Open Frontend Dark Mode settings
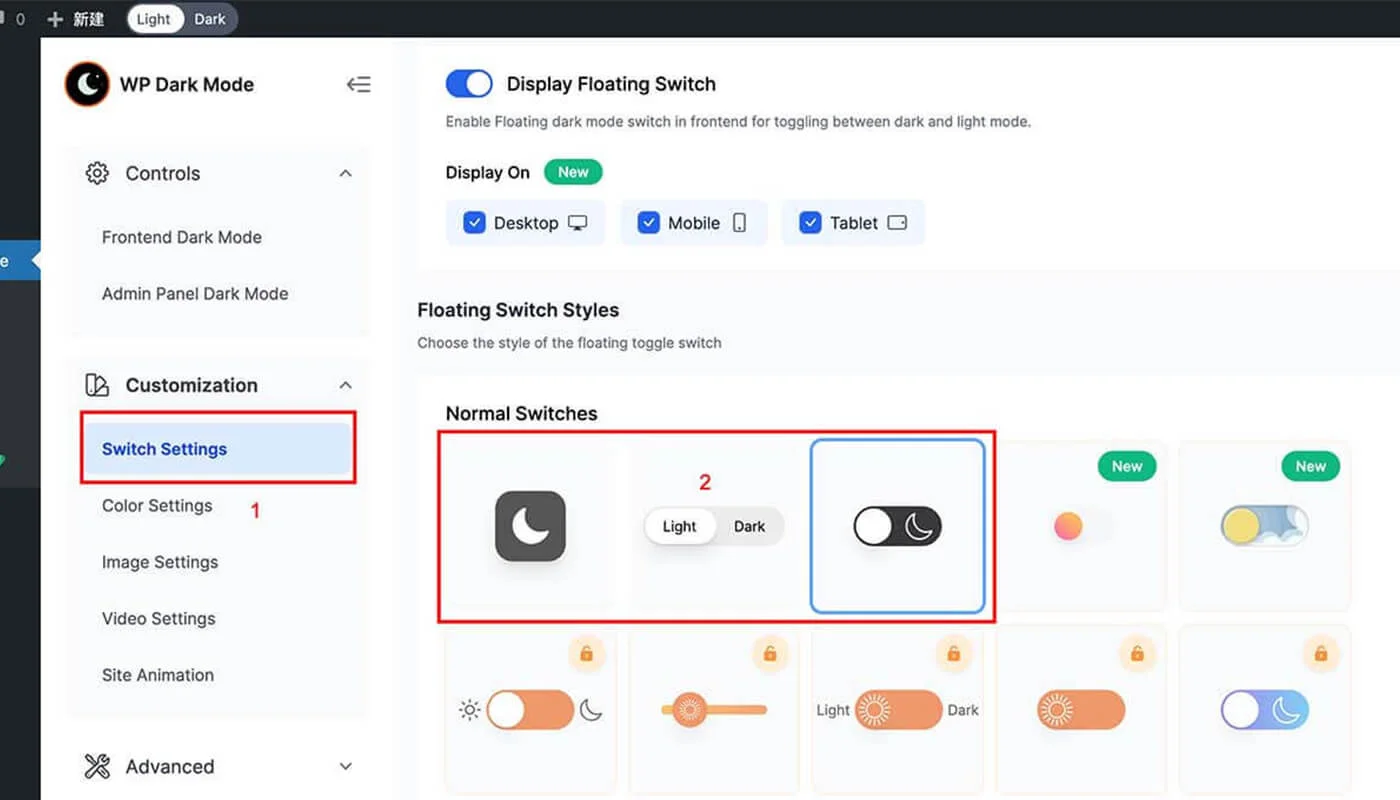1400x800 pixels. click(181, 237)
